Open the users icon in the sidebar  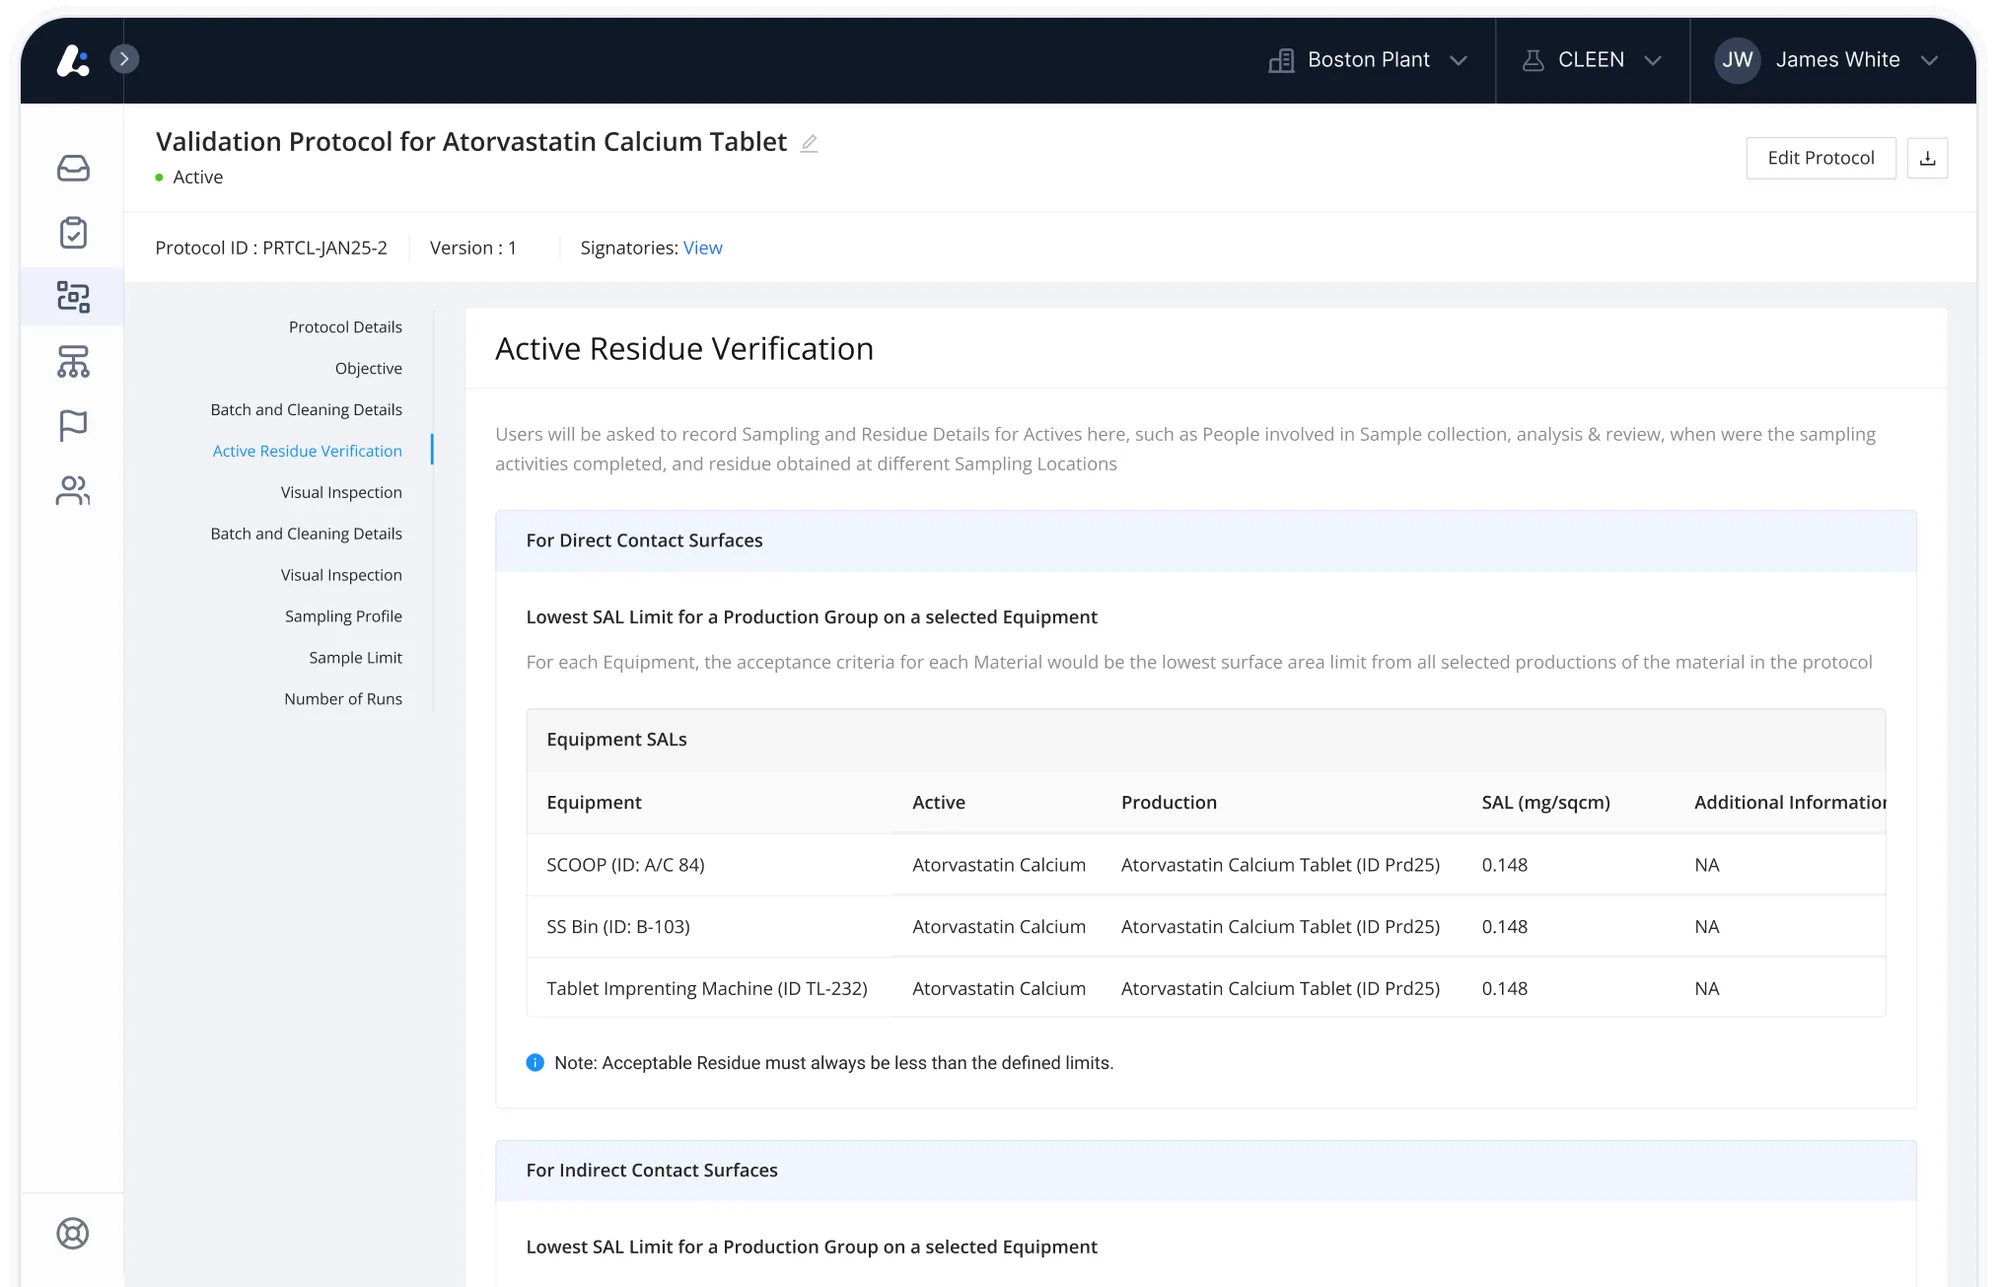(x=73, y=490)
